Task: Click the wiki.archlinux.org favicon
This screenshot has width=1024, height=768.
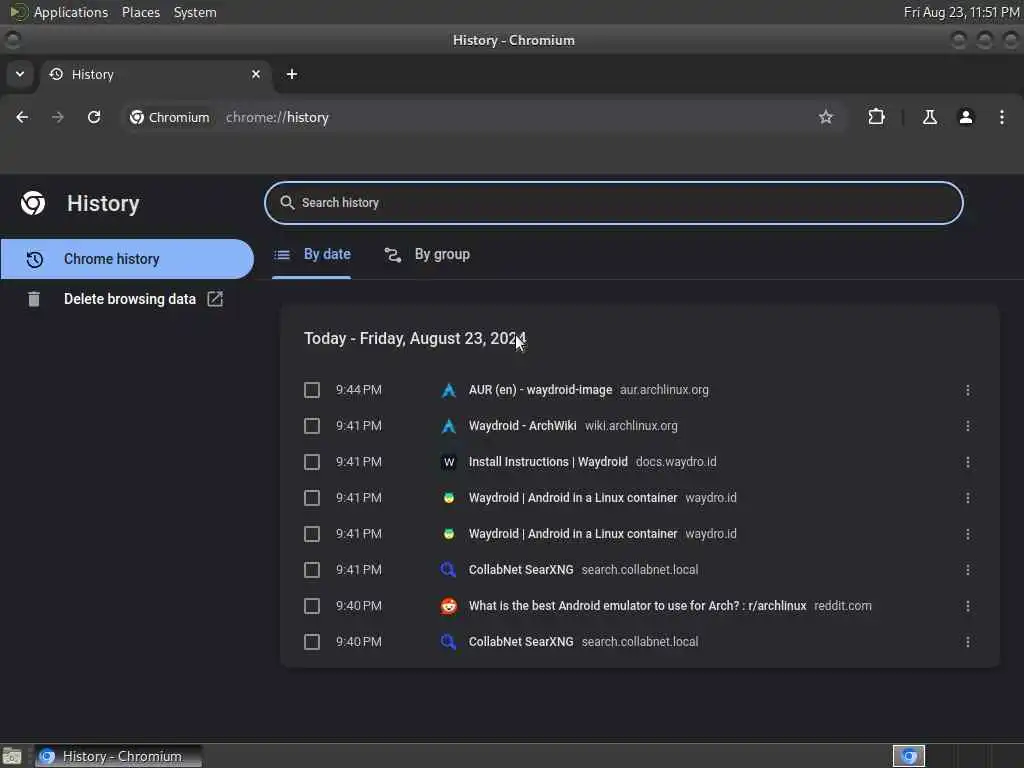Action: point(449,426)
